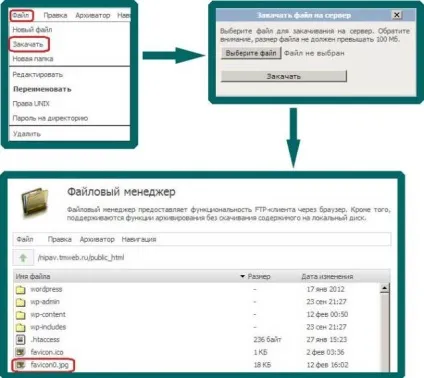
Task: Choose Удалить menu entry
Action: pyautogui.click(x=27, y=134)
